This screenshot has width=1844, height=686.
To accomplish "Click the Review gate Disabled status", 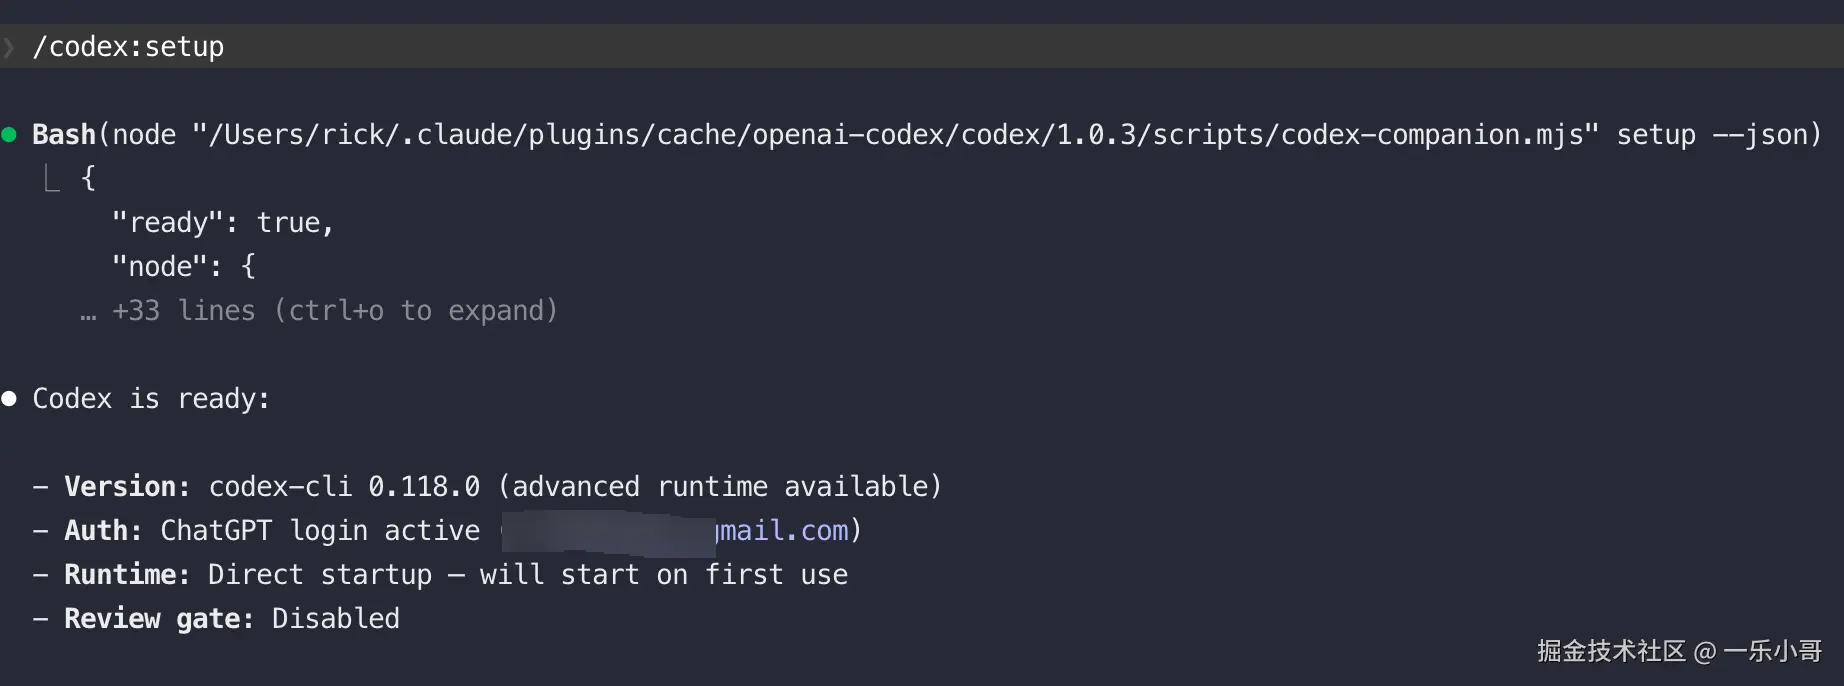I will pos(335,619).
